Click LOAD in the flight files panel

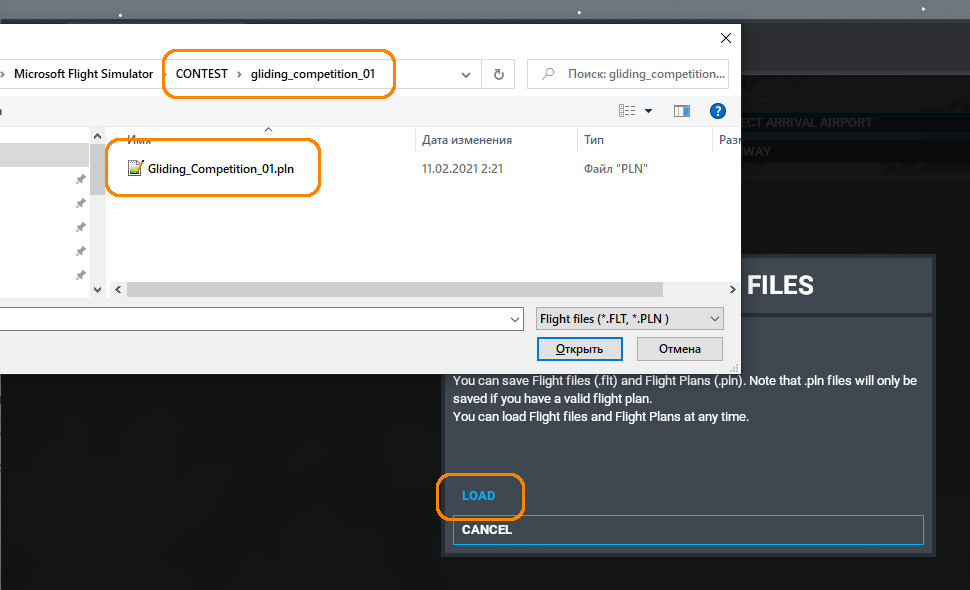tap(478, 496)
